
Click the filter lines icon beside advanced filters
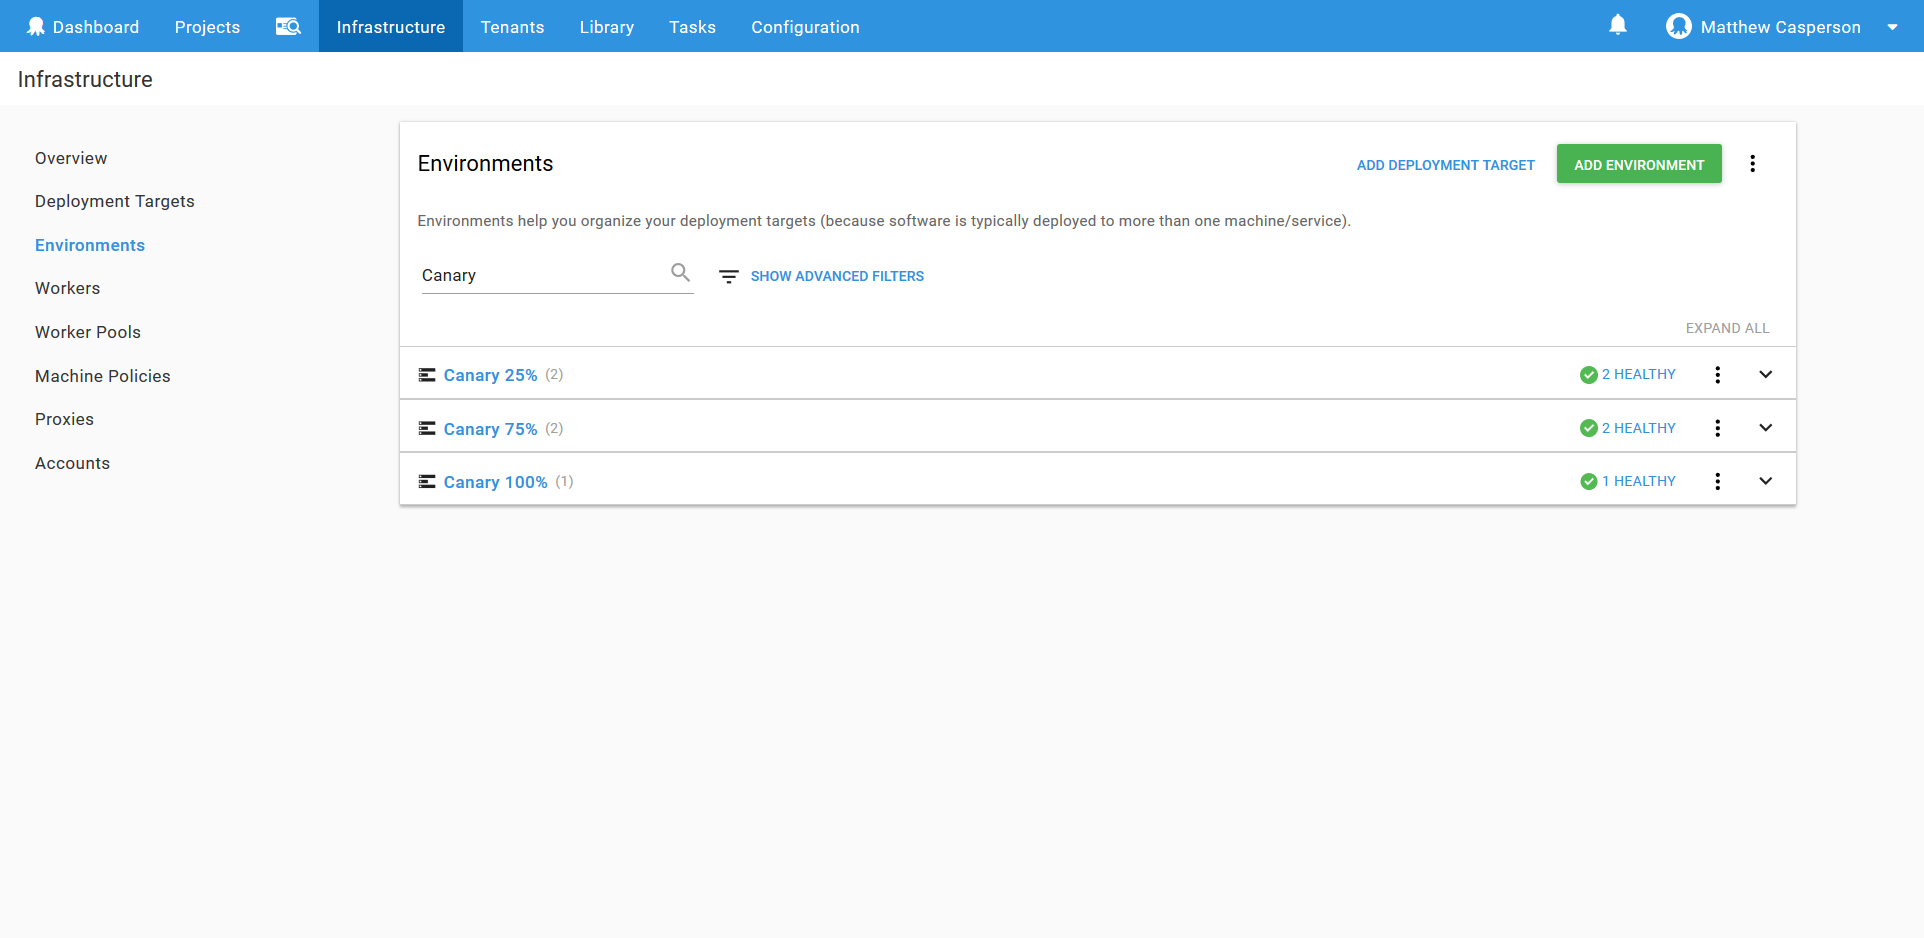[729, 277]
